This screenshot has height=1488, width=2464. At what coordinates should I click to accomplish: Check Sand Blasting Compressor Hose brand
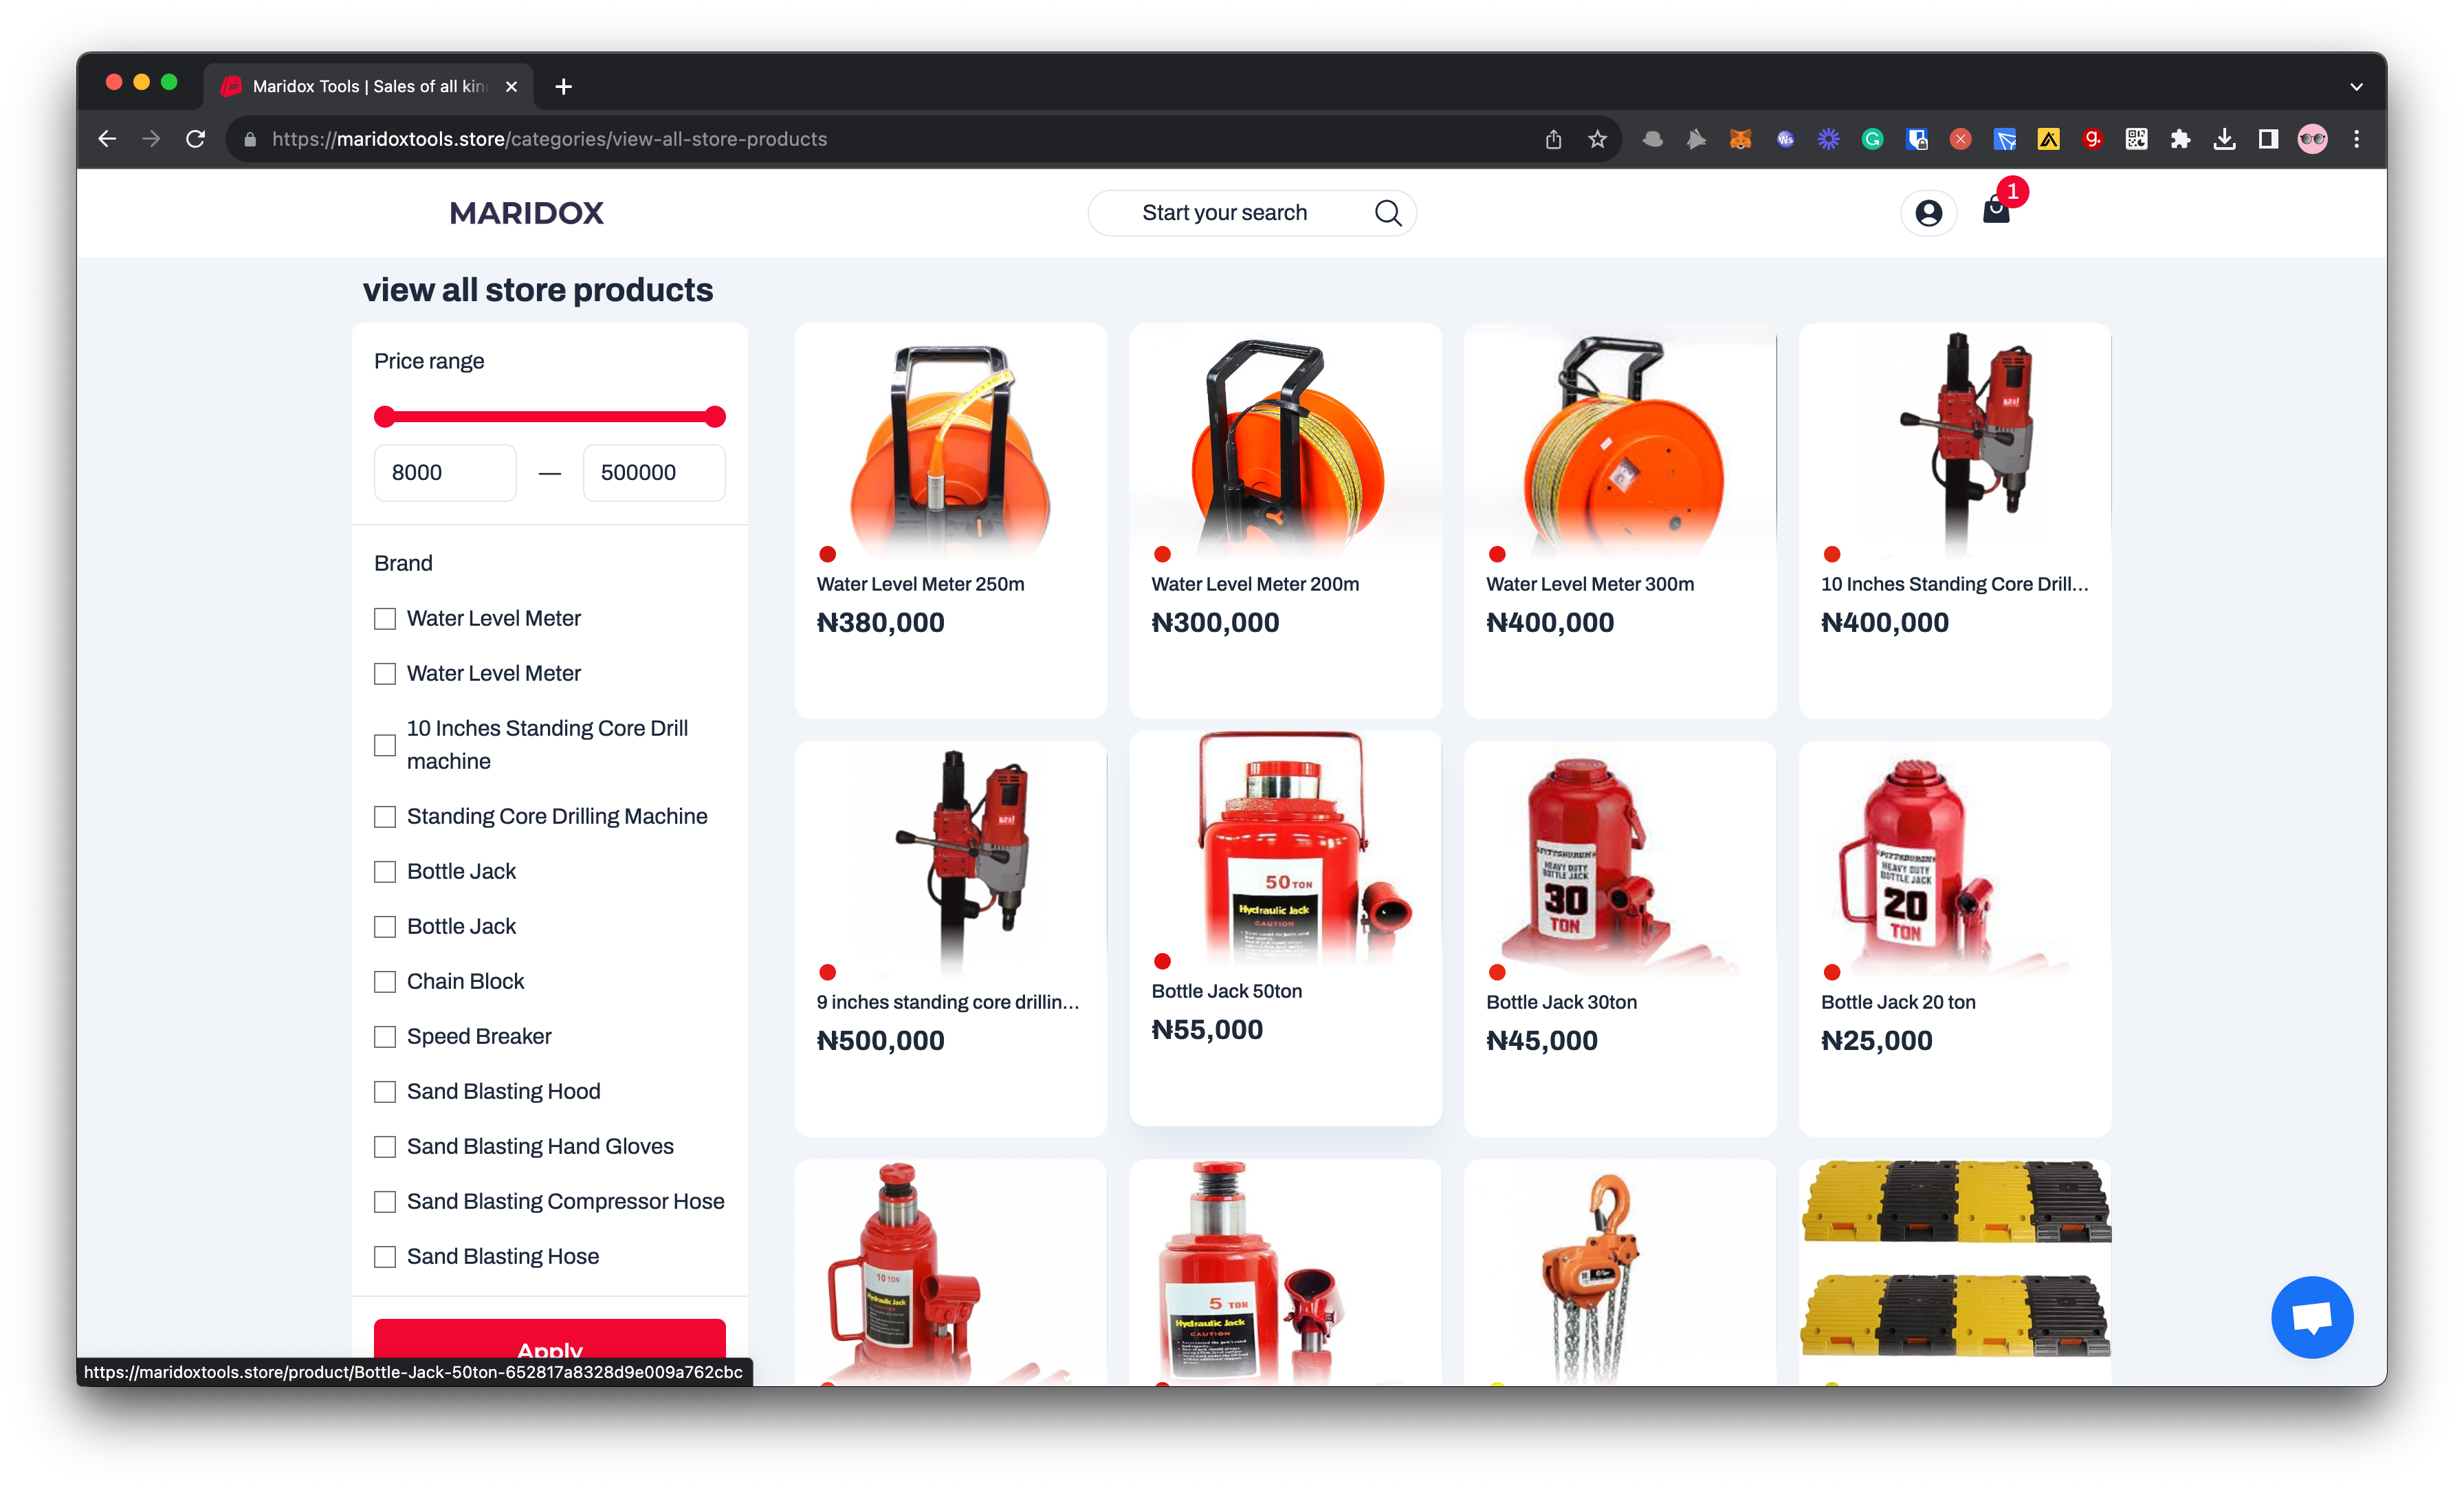coord(385,1202)
